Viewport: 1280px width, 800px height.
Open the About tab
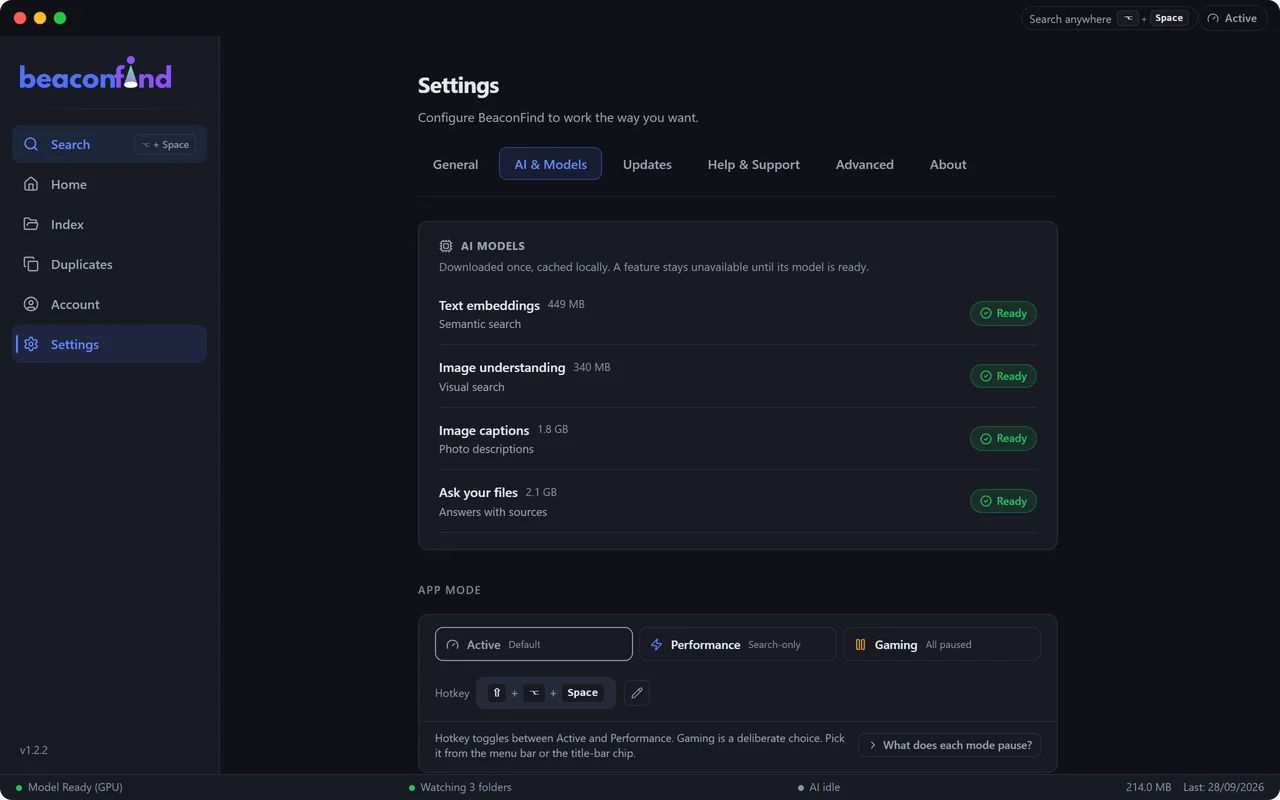[948, 164]
